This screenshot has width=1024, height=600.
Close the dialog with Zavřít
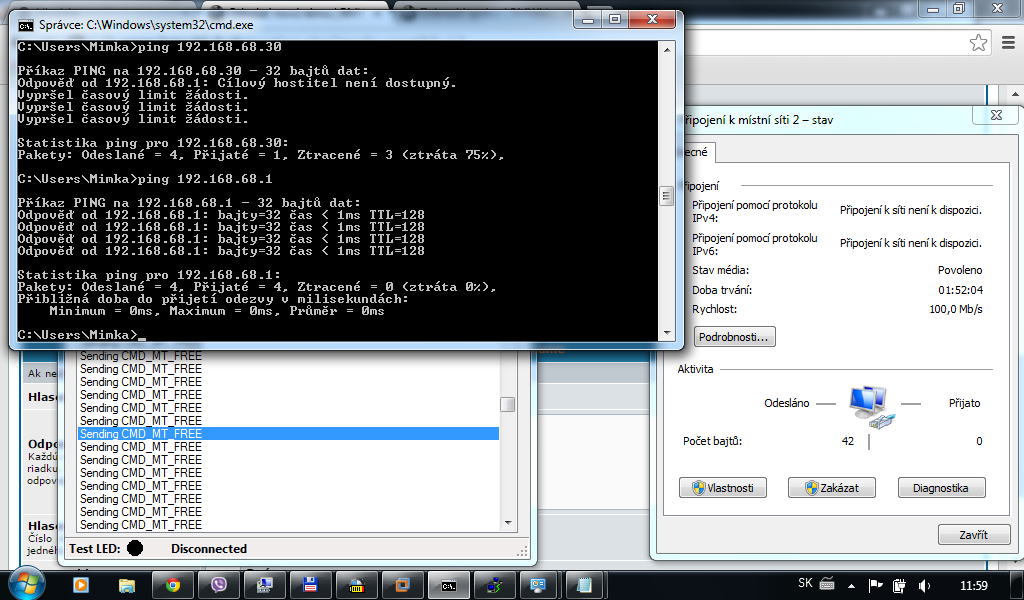(x=973, y=535)
